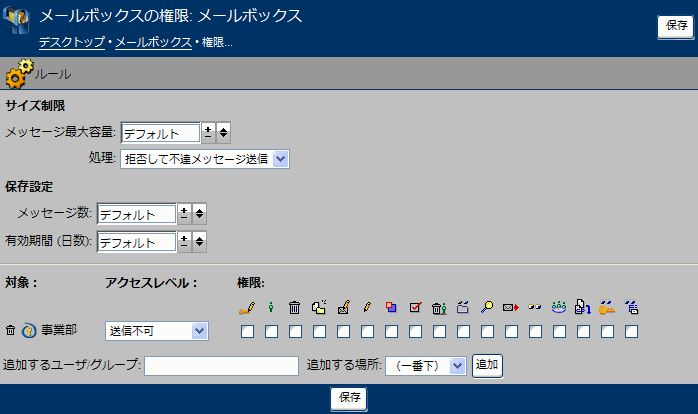Click the glasses permission icon

coord(535,308)
